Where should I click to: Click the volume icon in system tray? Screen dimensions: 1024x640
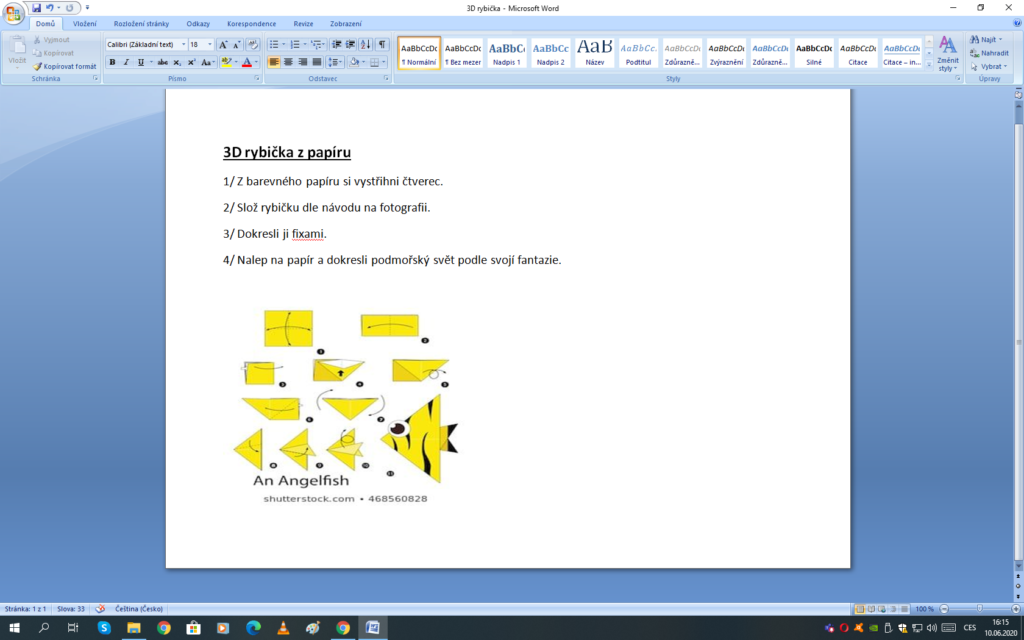point(931,628)
